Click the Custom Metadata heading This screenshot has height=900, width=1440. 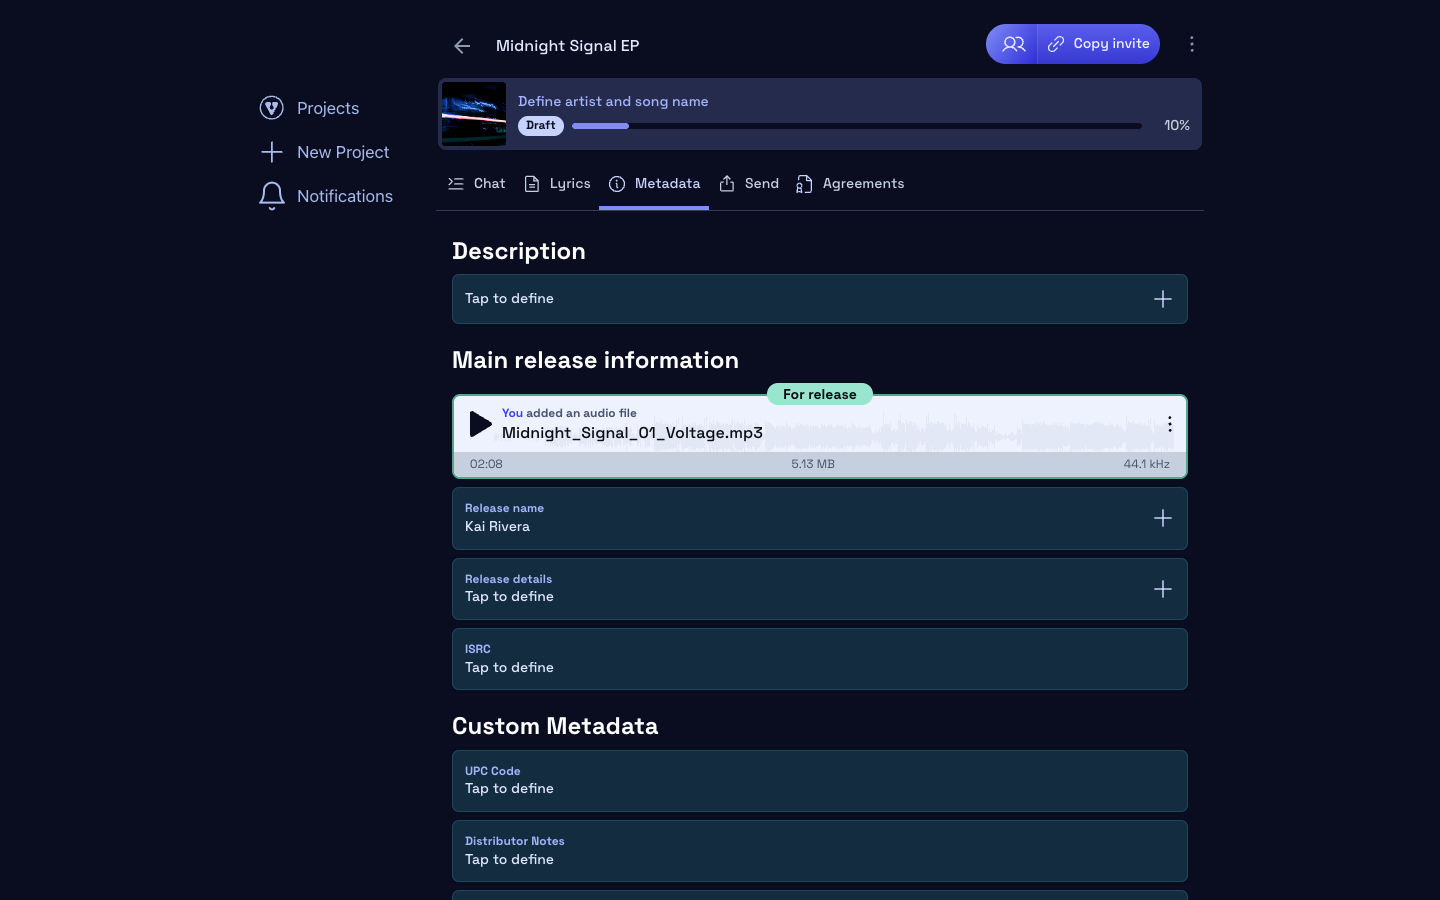coord(555,726)
